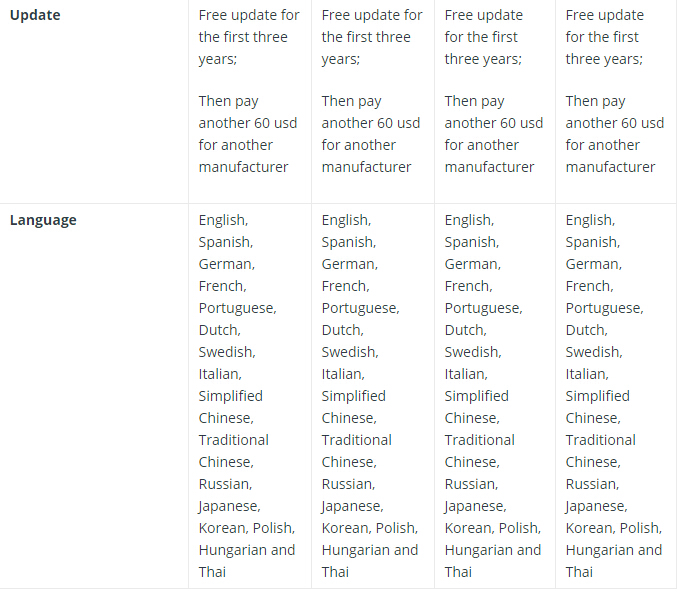Click the "Update" row header
700x605 pixels.
coord(35,15)
